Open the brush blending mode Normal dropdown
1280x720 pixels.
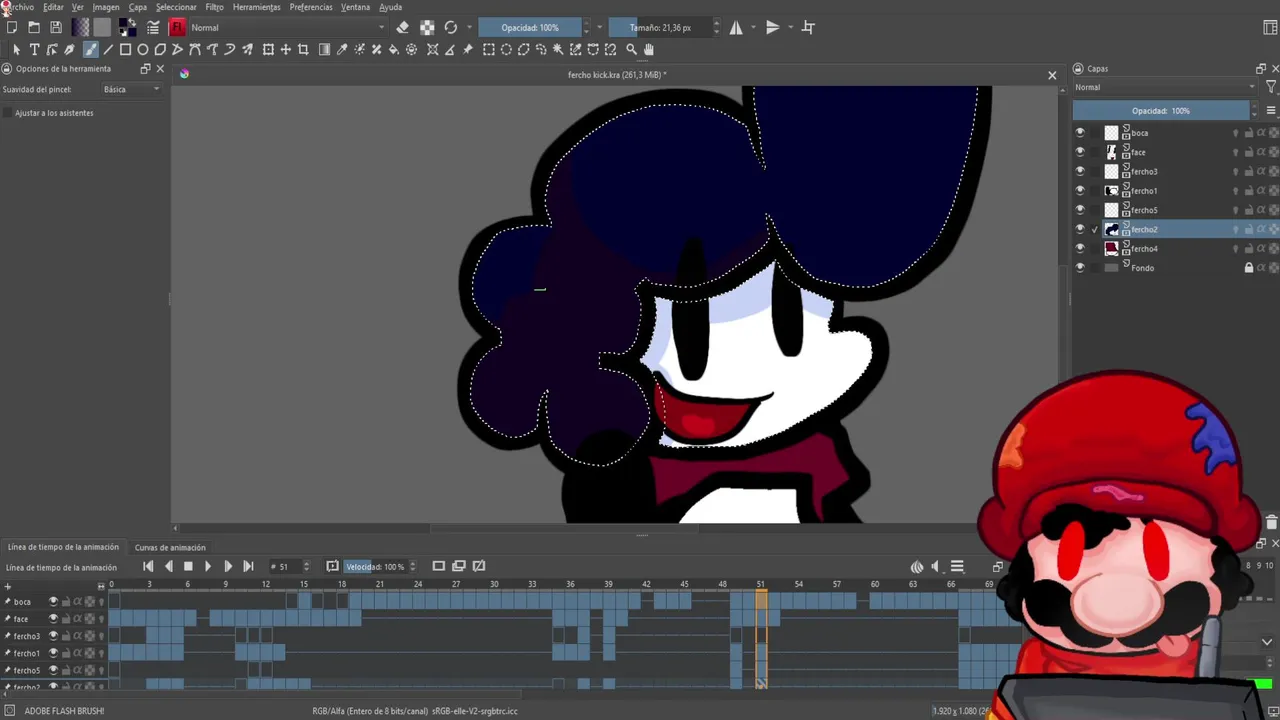coord(287,27)
